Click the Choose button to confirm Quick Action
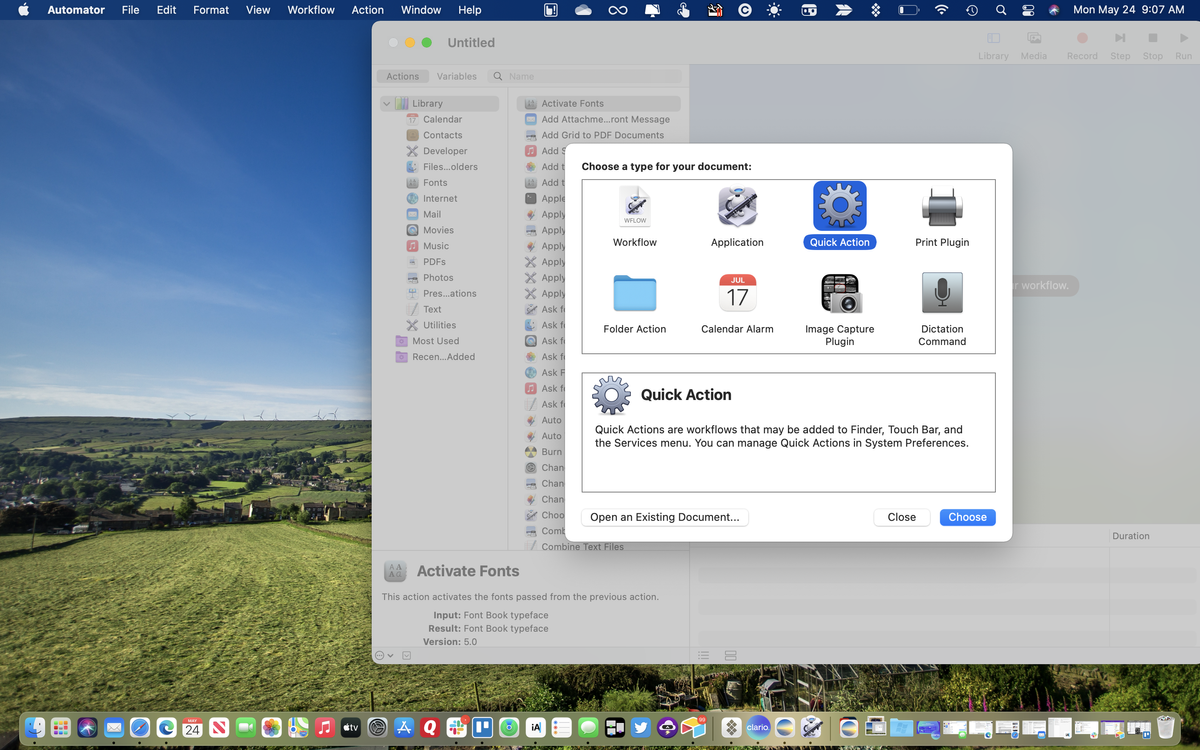Image resolution: width=1200 pixels, height=750 pixels. coord(966,517)
